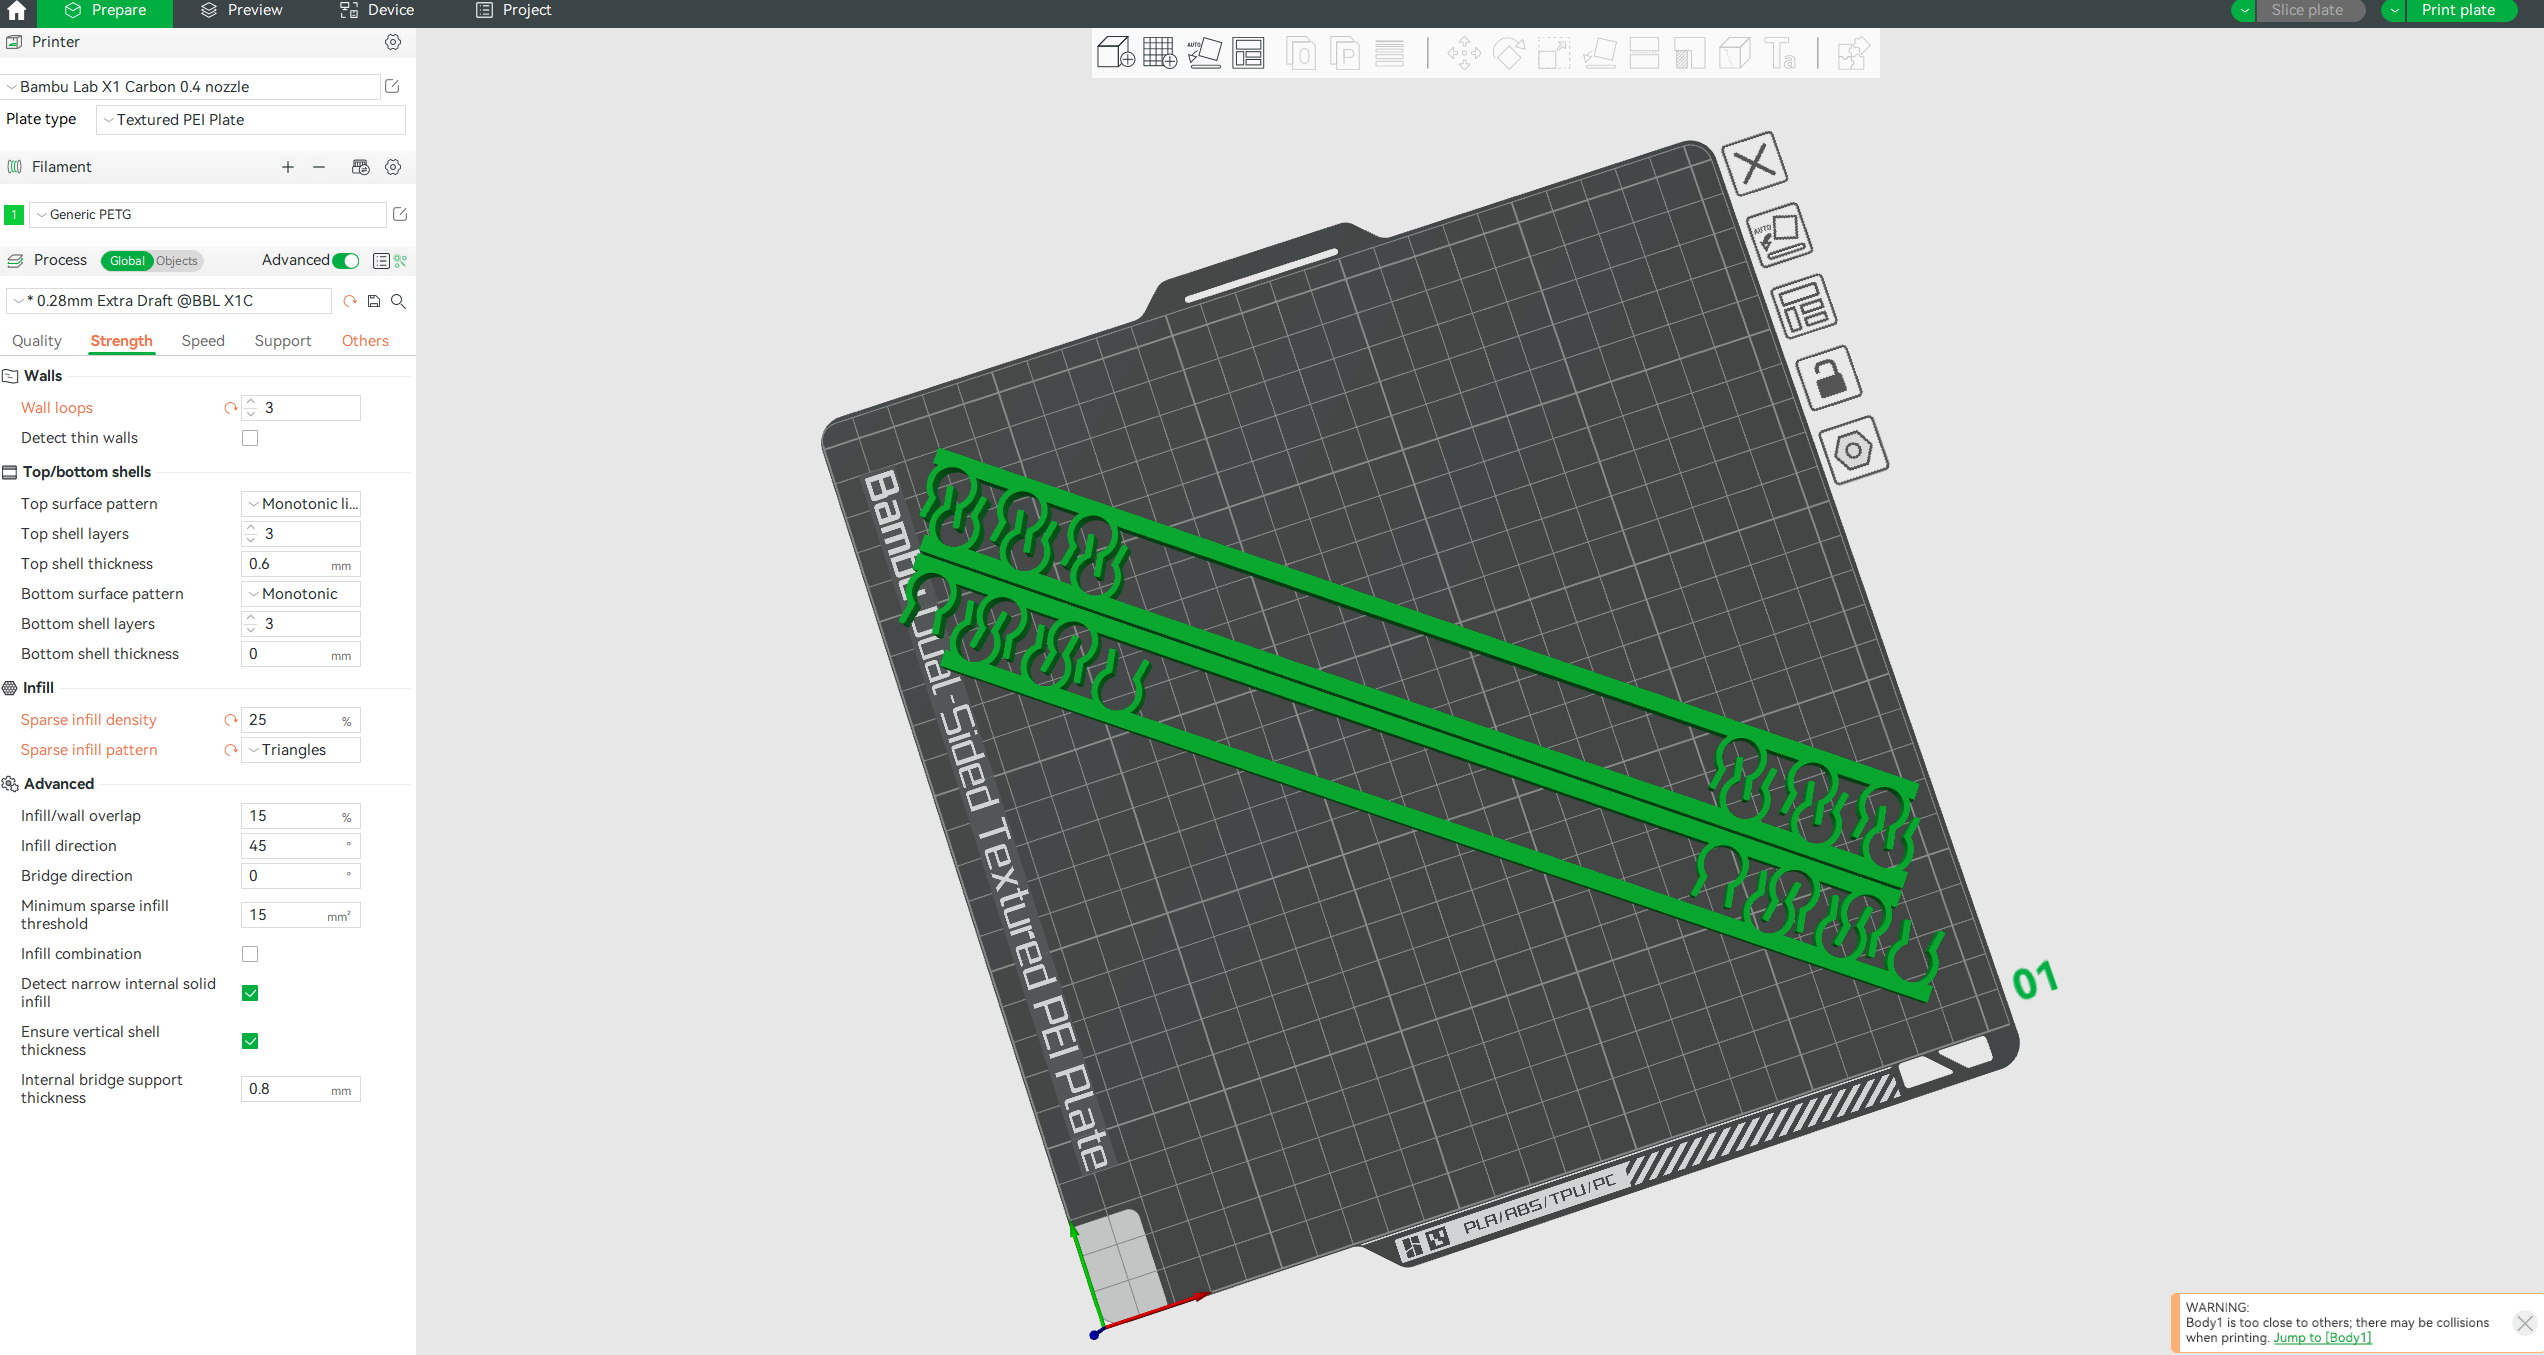
Task: Enable Infill combination checkbox
Action: (250, 954)
